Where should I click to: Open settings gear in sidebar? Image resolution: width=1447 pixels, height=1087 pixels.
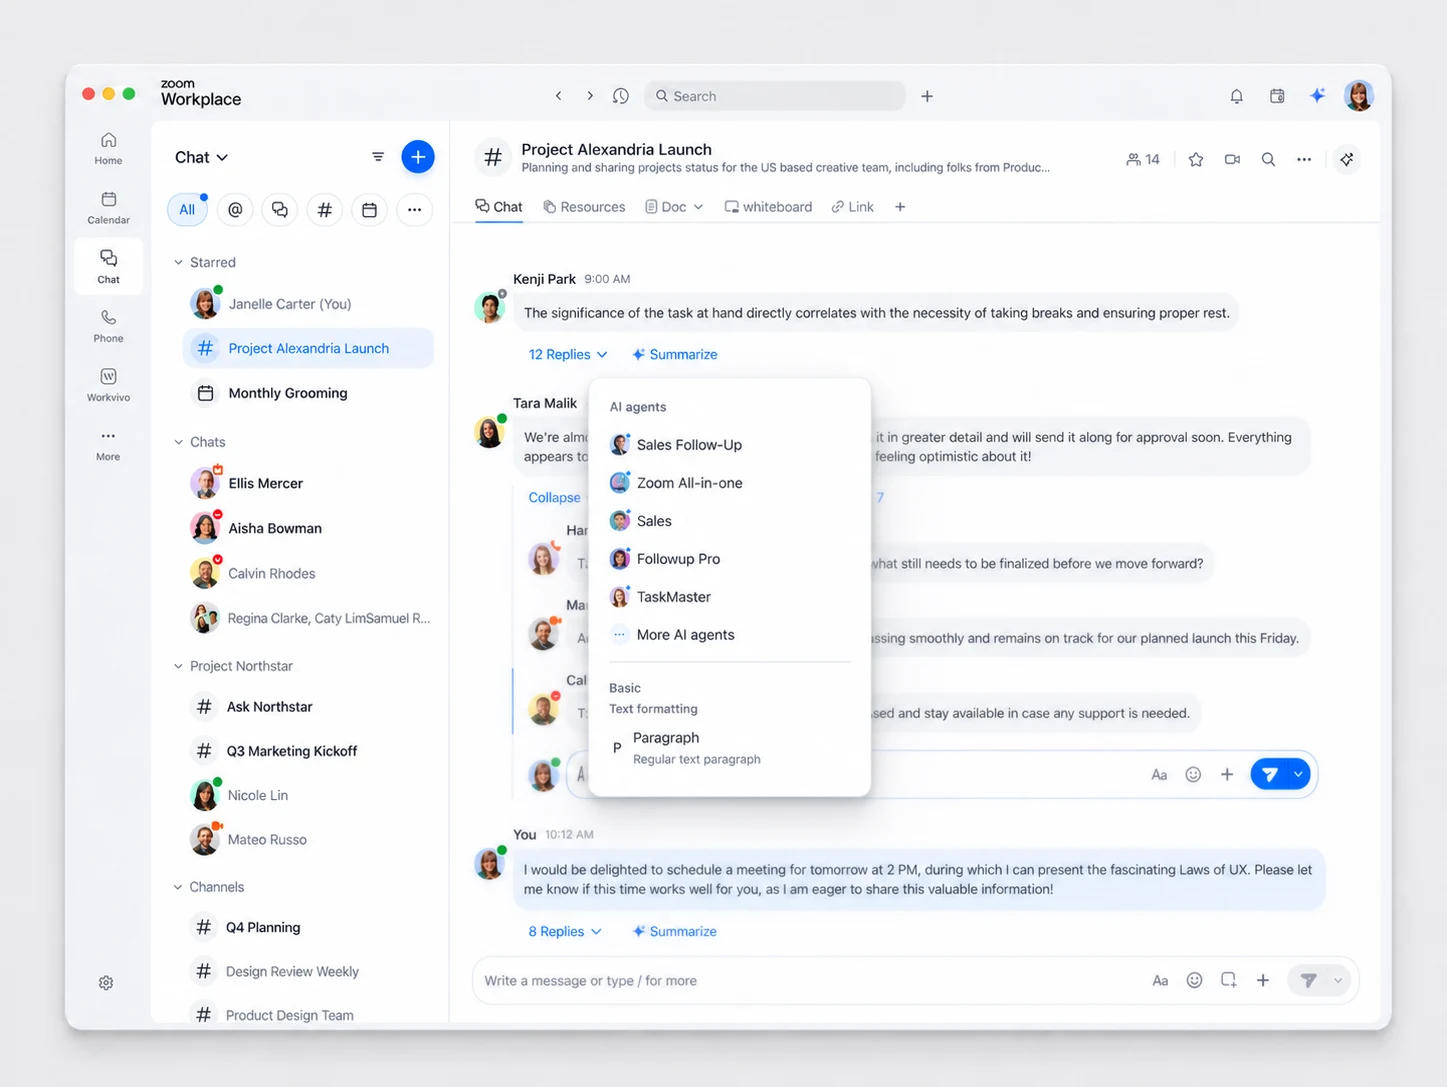click(x=106, y=983)
